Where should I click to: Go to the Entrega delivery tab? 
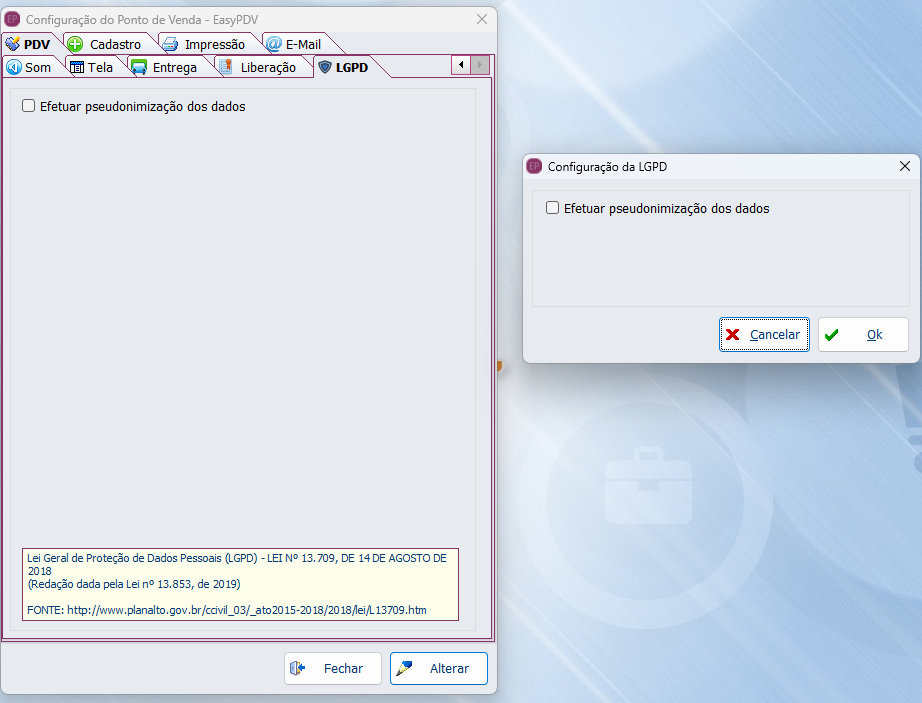(x=164, y=67)
